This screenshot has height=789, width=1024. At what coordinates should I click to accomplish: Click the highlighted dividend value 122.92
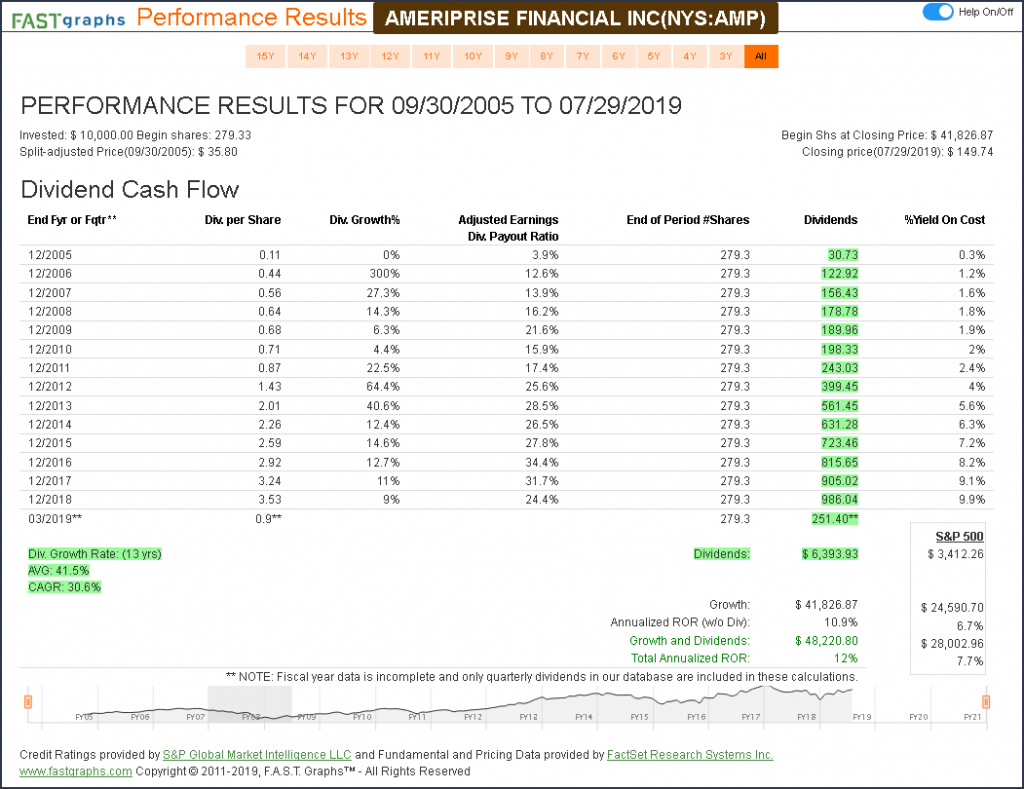(x=839, y=274)
